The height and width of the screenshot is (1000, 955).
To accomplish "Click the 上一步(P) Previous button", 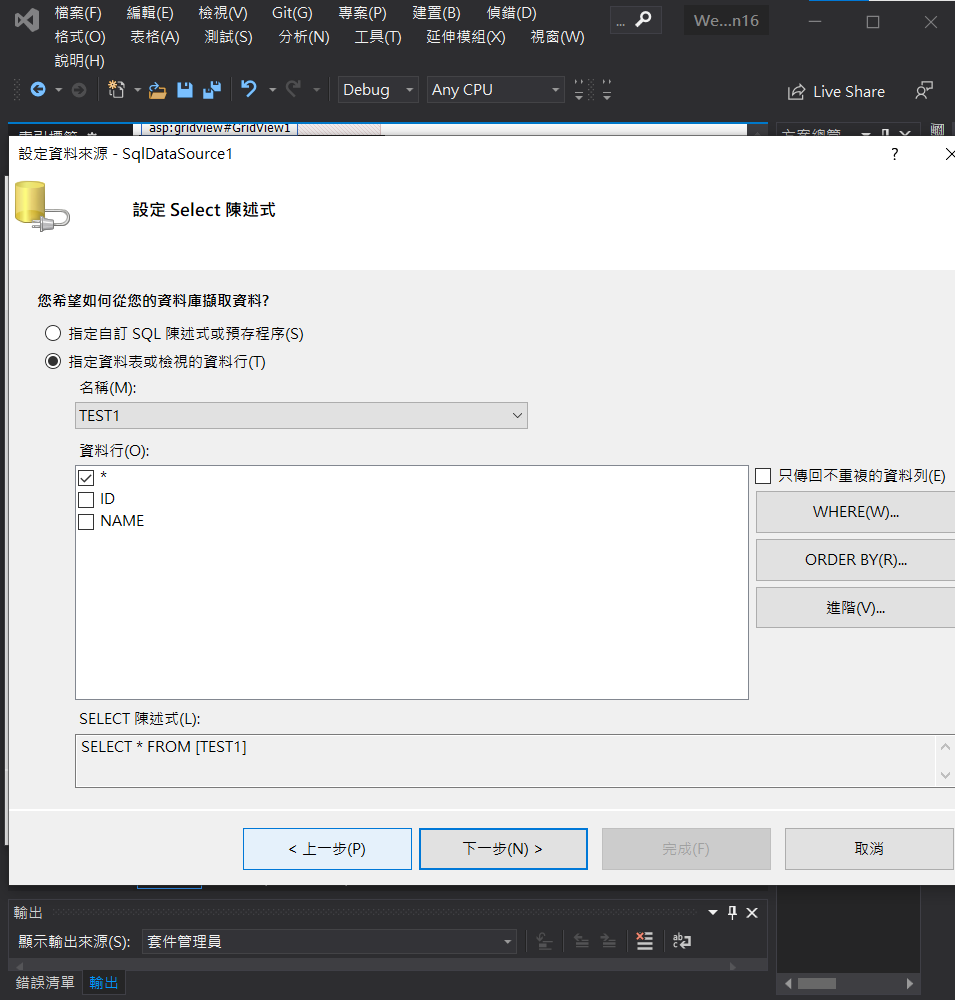I will pyautogui.click(x=327, y=849).
